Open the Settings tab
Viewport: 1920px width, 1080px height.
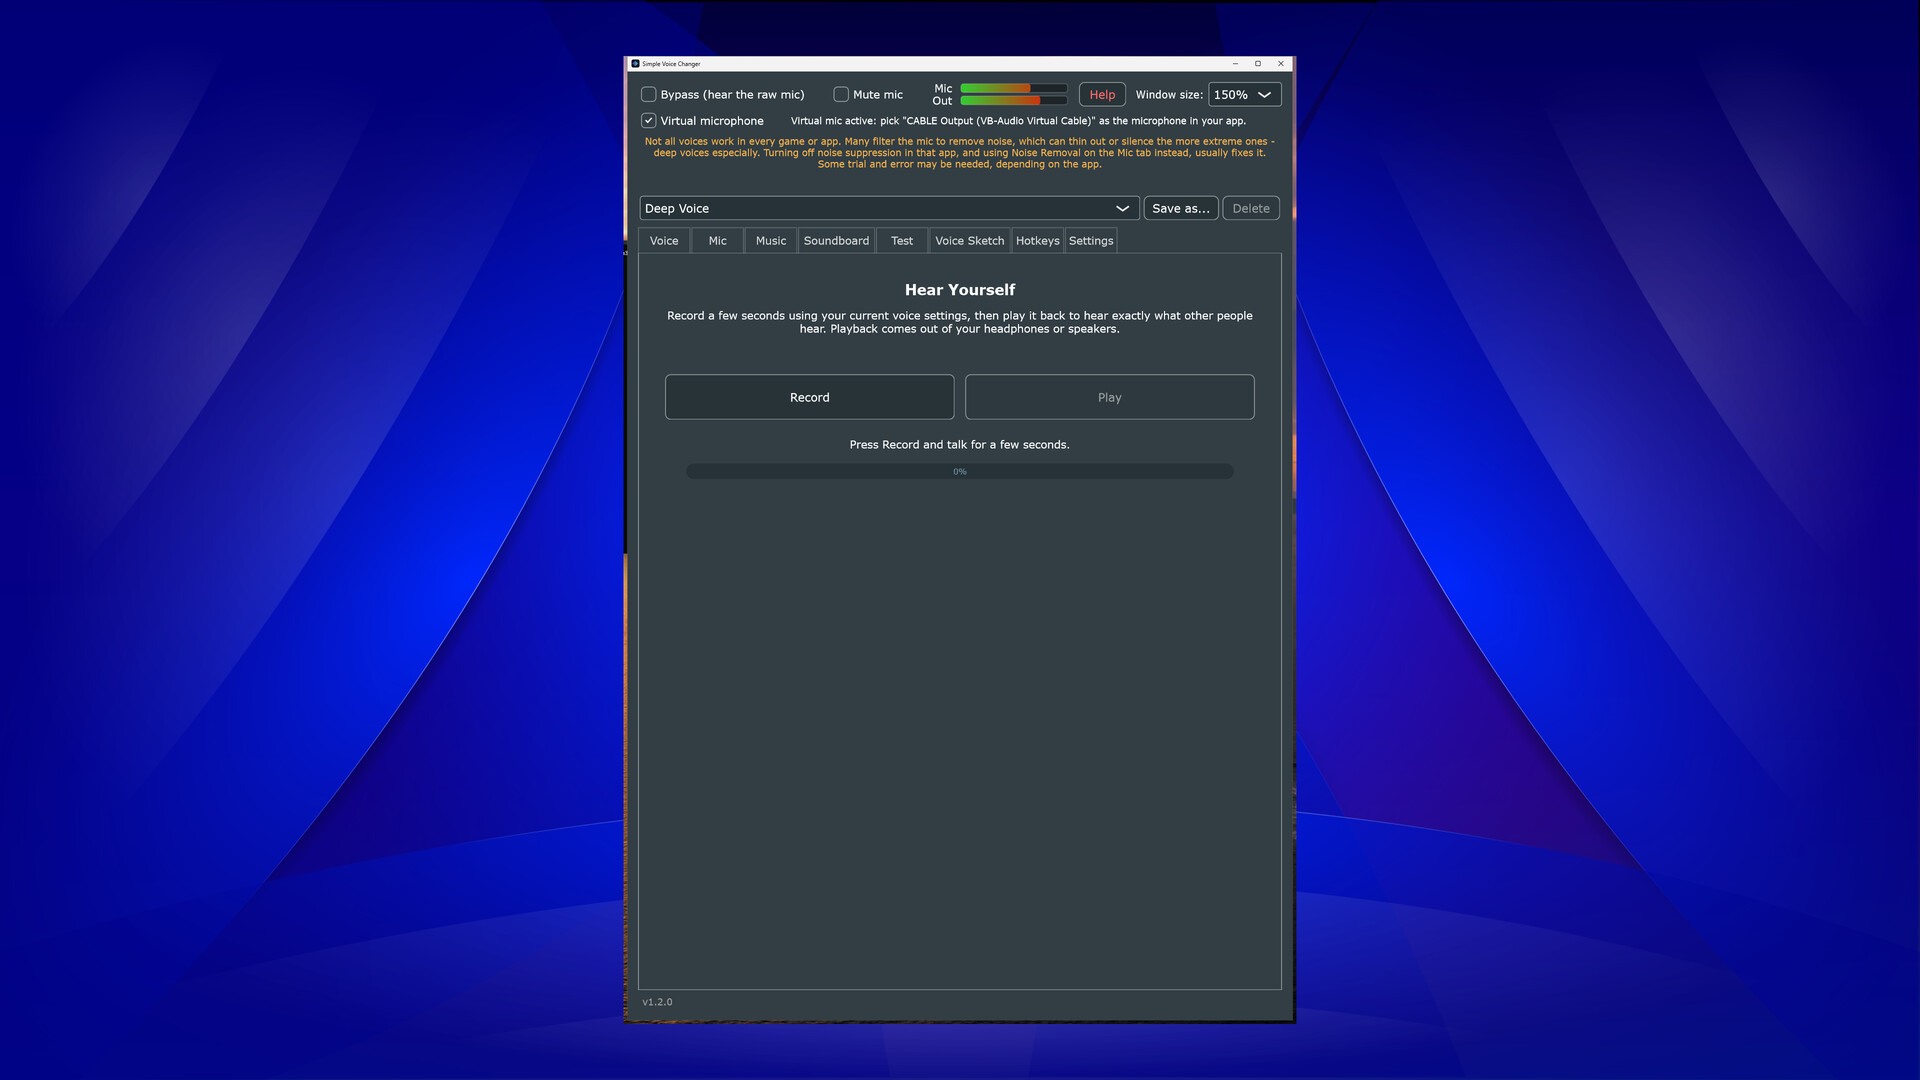pos(1091,241)
